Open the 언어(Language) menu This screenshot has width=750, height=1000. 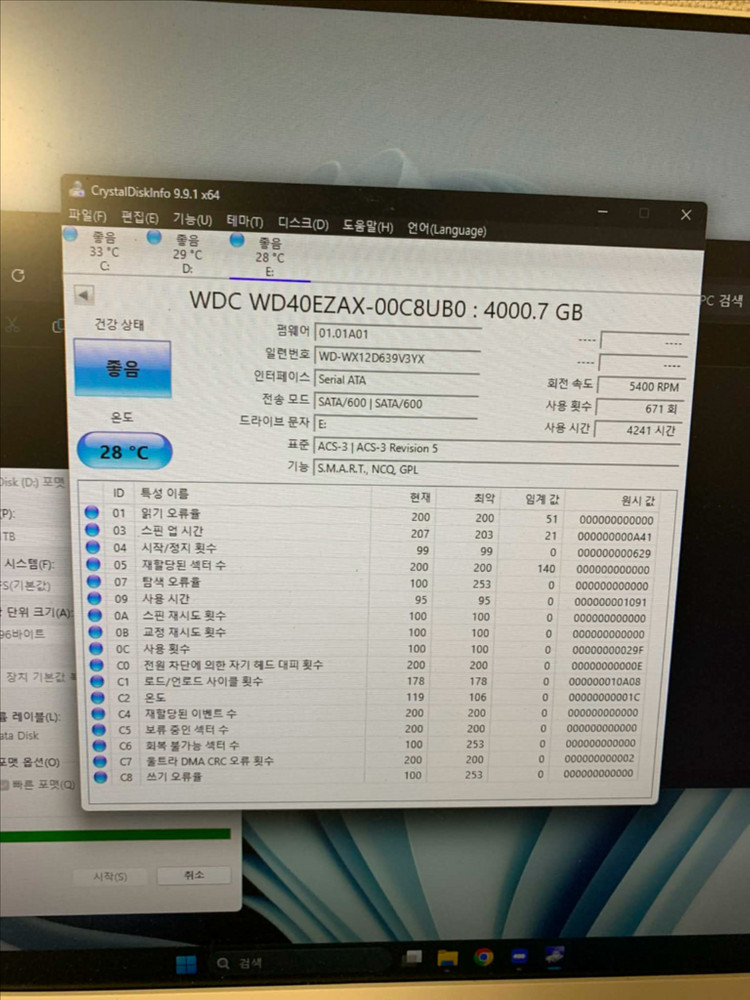coord(446,229)
